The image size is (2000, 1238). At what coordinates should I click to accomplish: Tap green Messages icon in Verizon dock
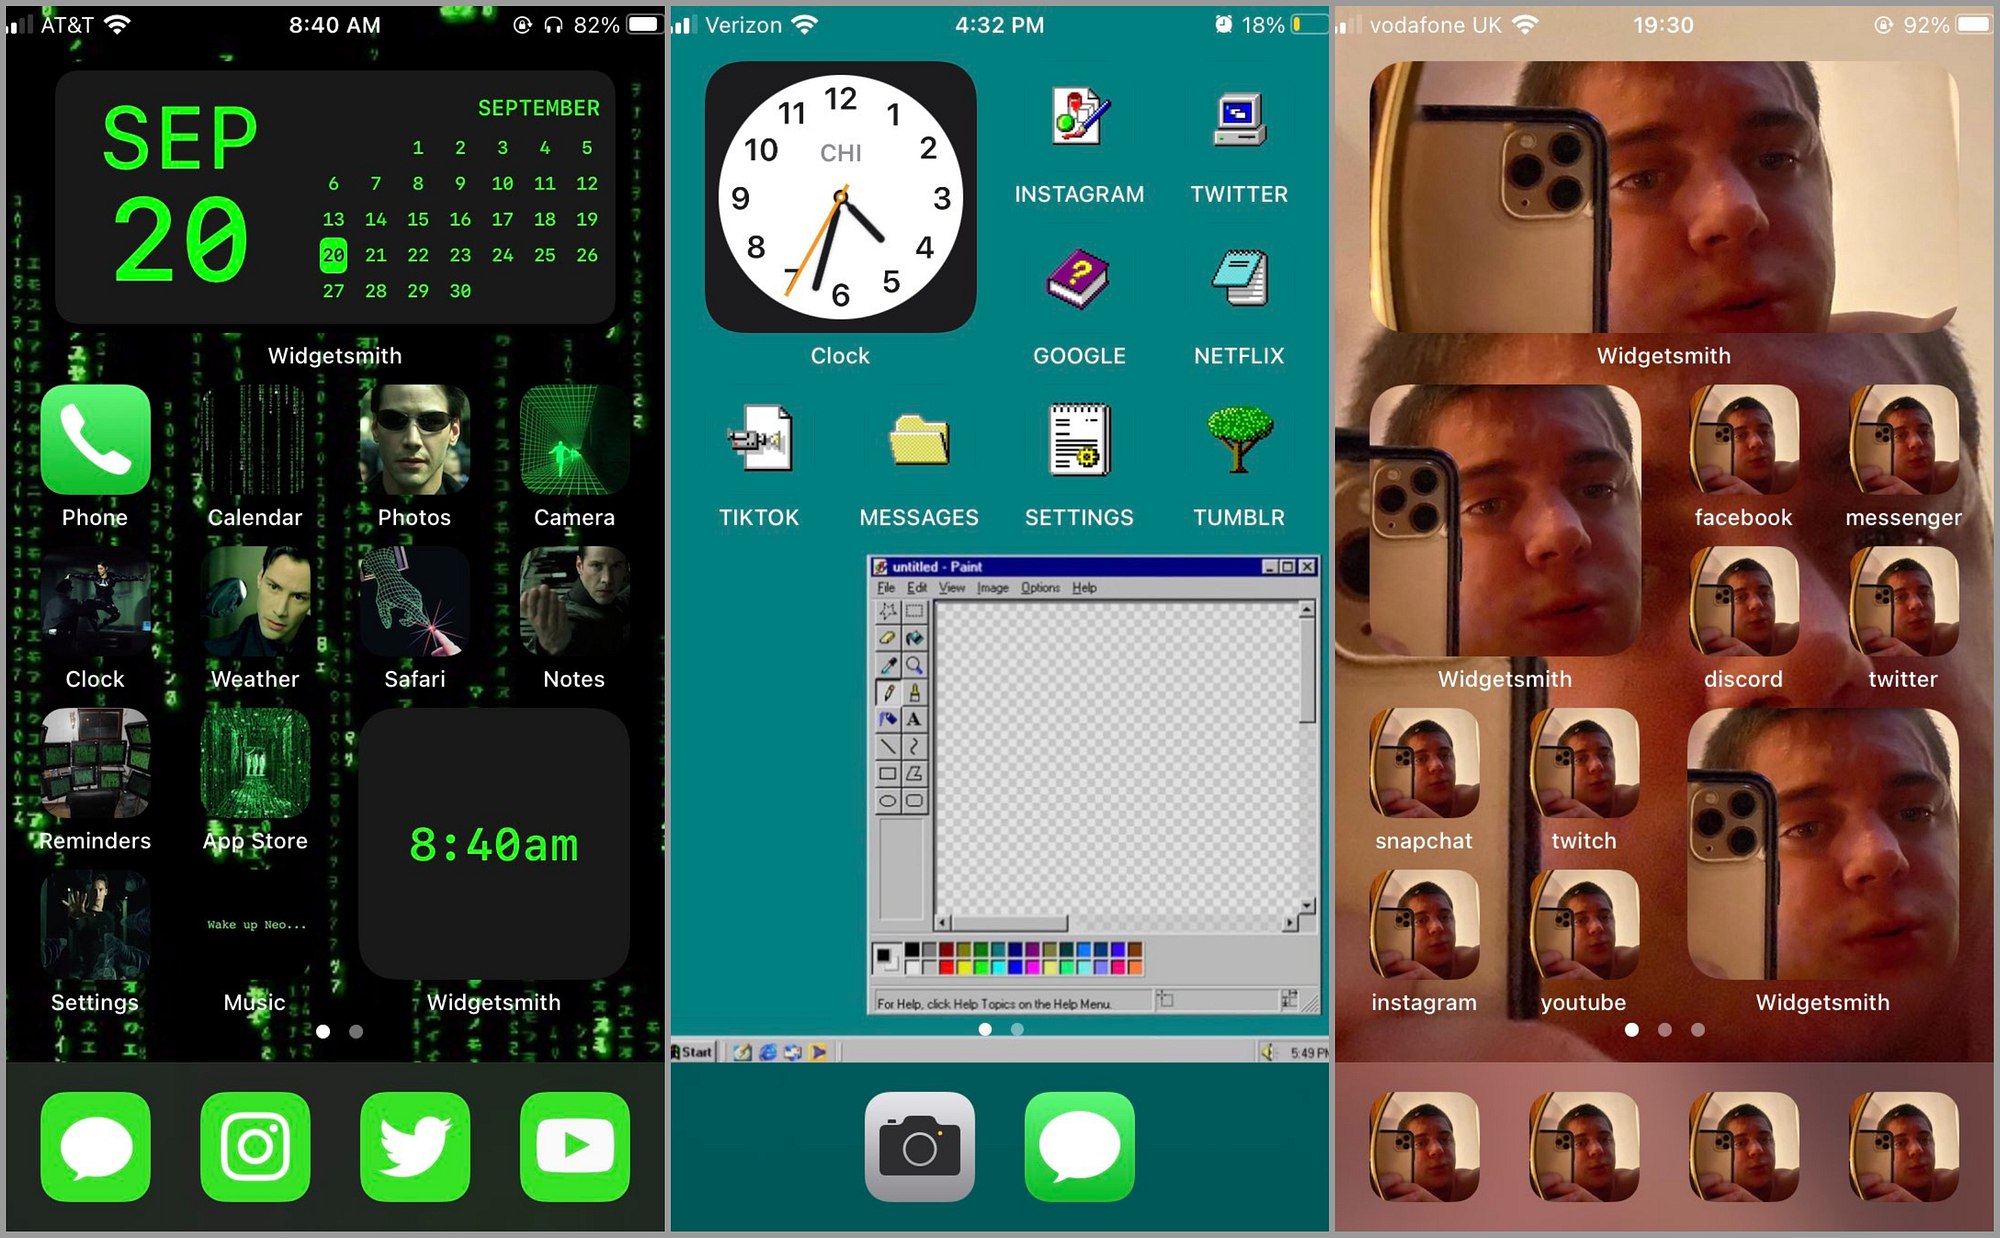(1079, 1146)
